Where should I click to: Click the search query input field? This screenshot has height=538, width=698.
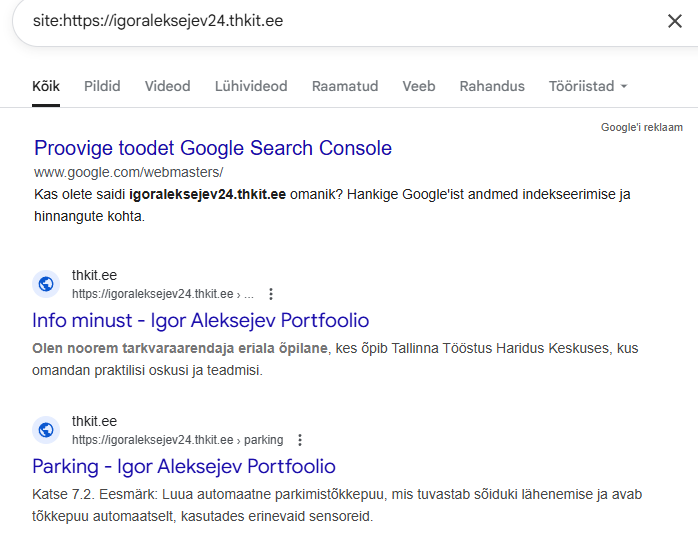tap(330, 21)
